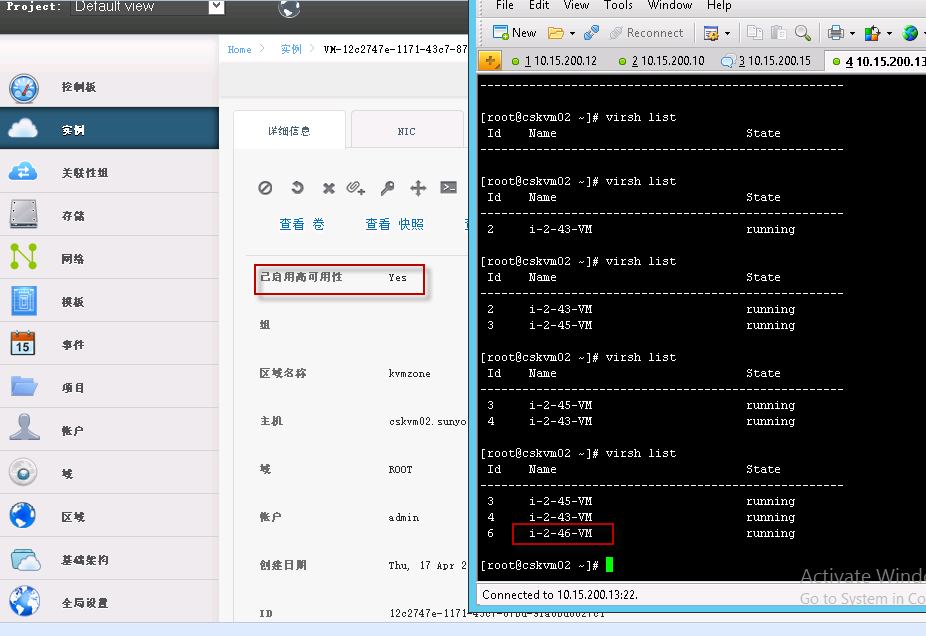Reset password using the key icon
The image size is (926, 636).
(x=387, y=188)
